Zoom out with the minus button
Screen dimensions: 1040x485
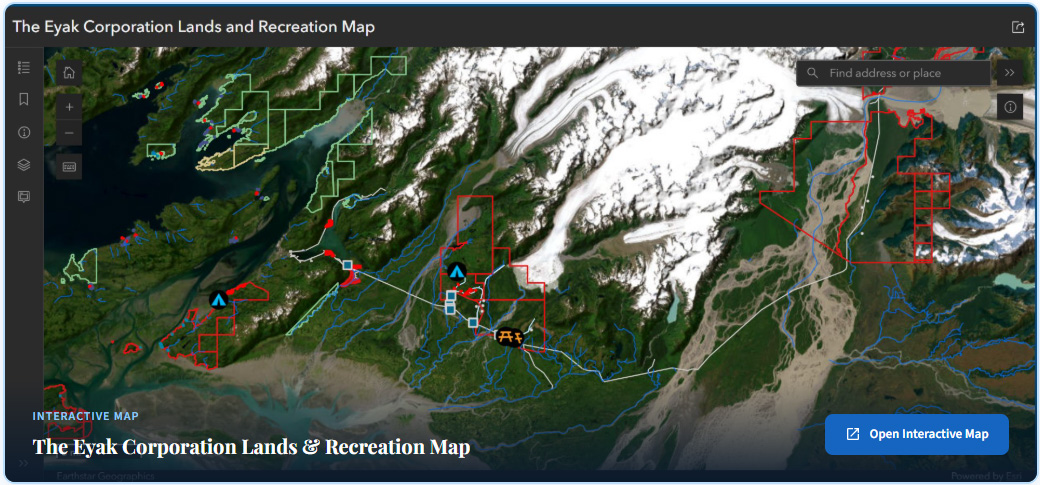[69, 133]
